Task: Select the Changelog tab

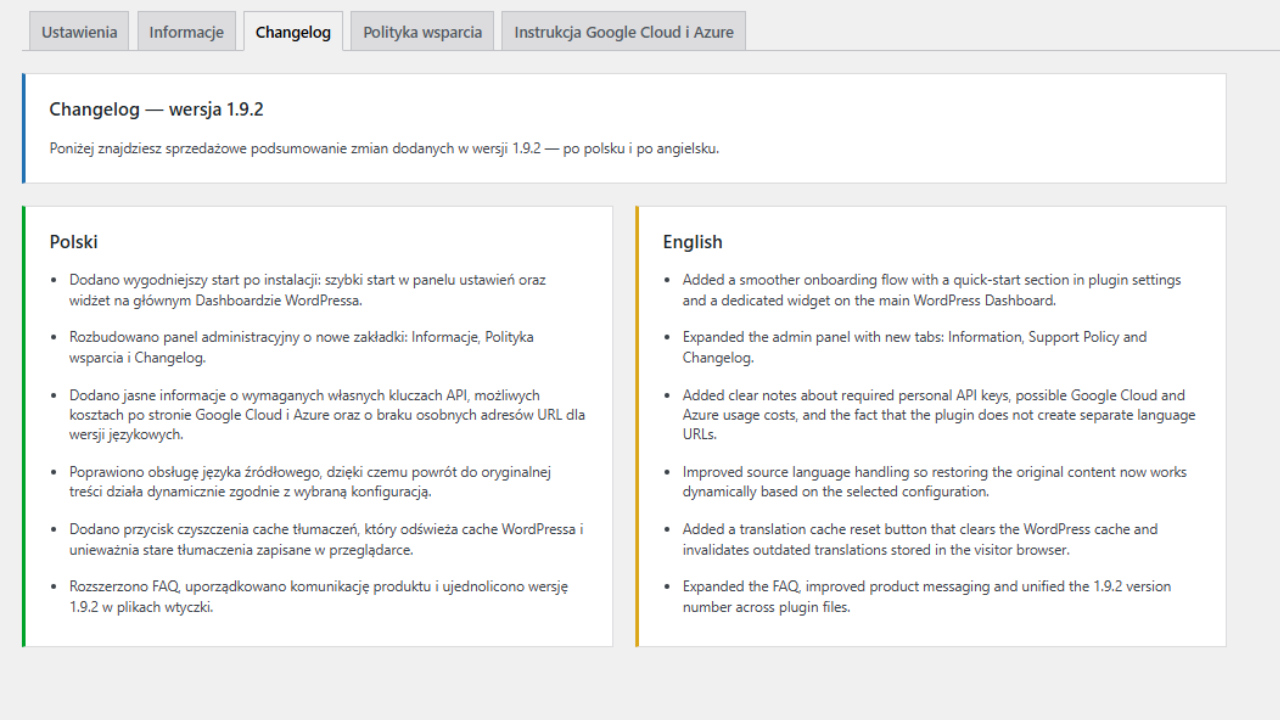Action: click(293, 32)
